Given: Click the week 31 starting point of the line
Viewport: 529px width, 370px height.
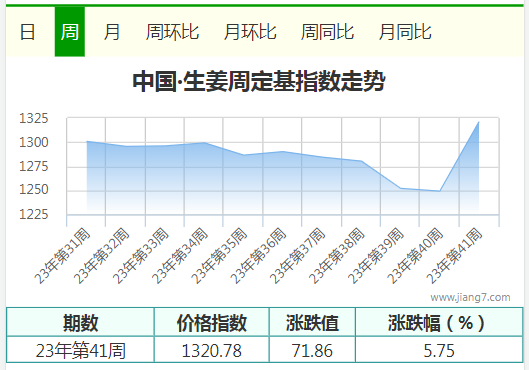Looking at the screenshot, I should coord(87,141).
